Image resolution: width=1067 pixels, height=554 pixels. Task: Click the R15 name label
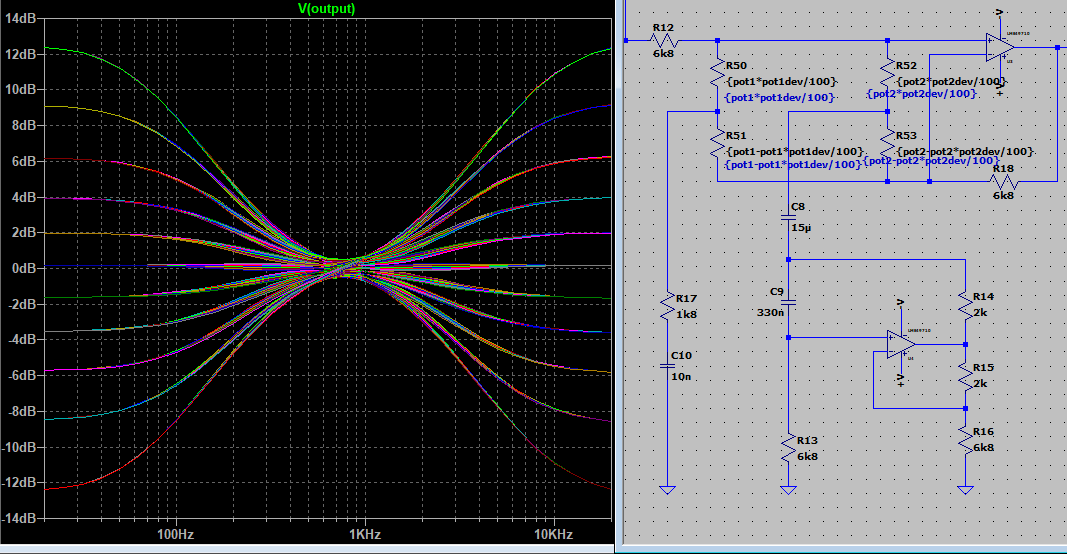tap(983, 368)
